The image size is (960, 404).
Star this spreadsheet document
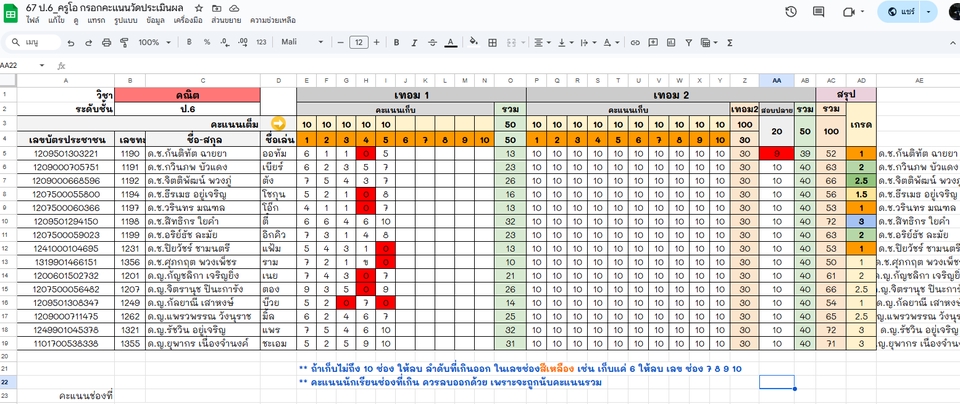pos(199,8)
